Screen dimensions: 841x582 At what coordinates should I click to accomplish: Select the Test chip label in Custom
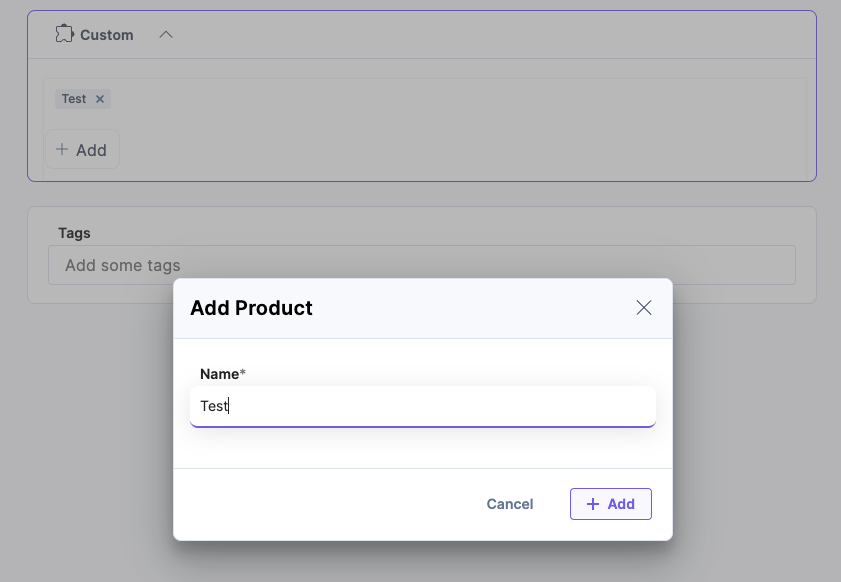pyautogui.click(x=73, y=99)
